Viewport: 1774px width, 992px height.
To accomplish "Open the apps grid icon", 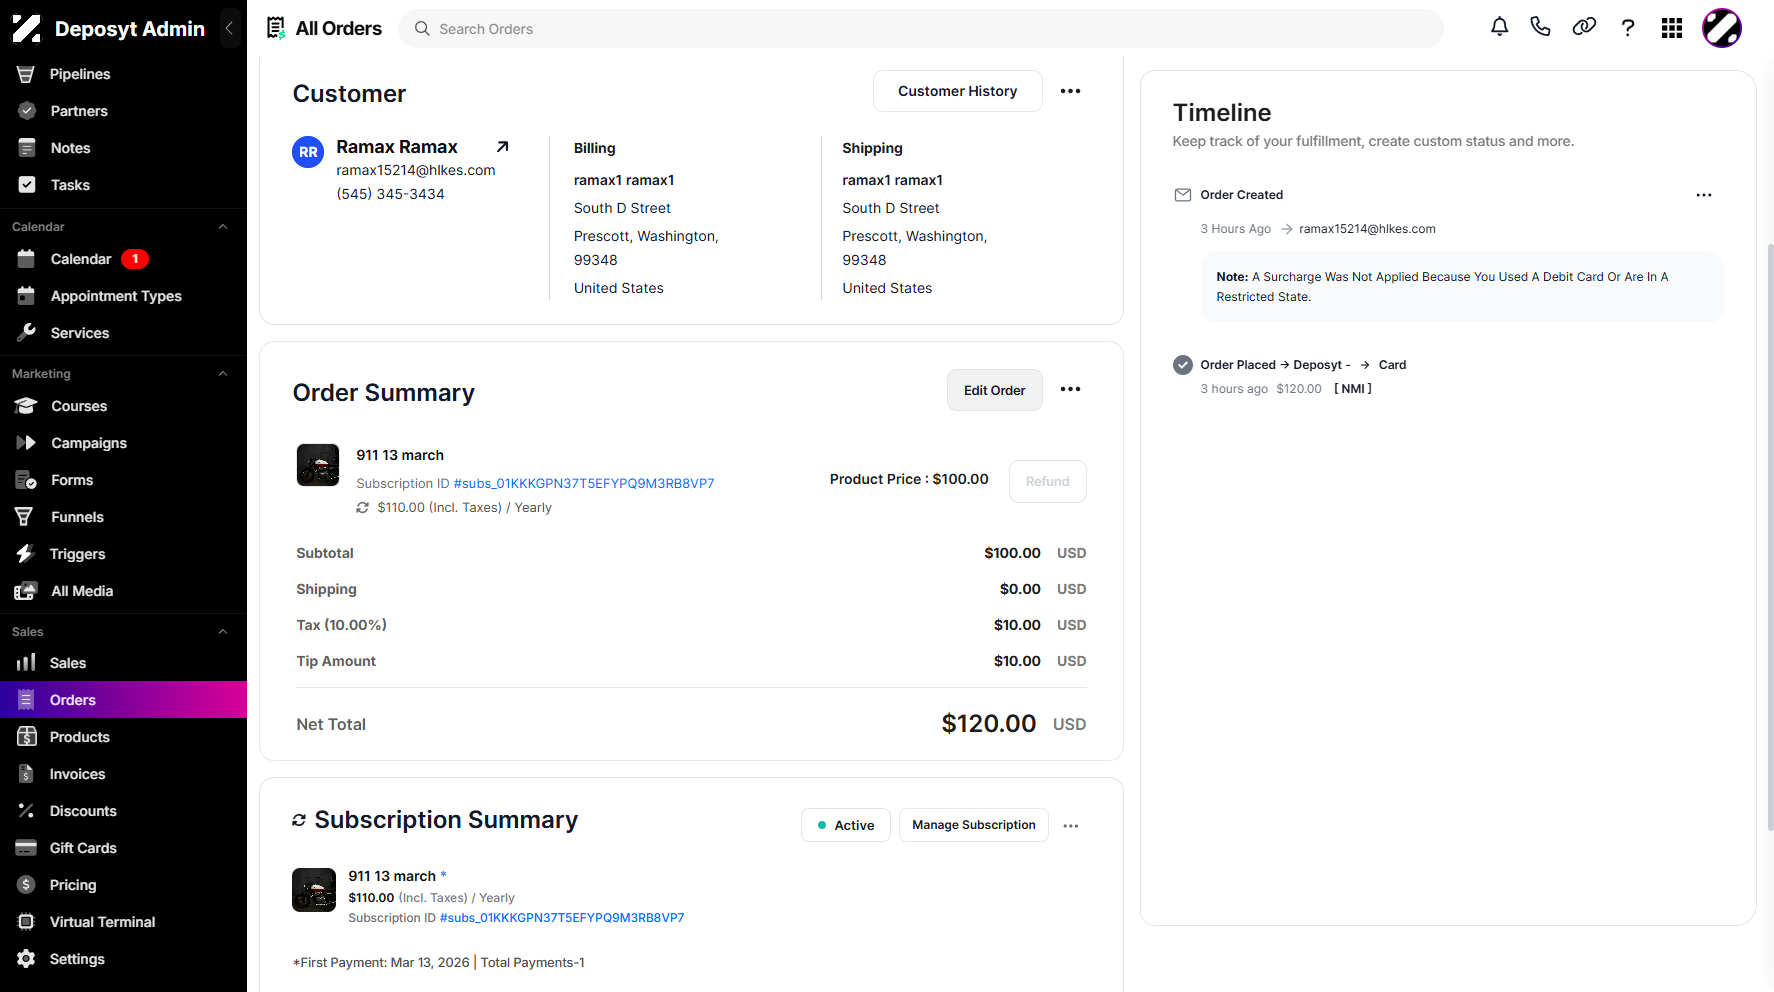I will pos(1672,28).
